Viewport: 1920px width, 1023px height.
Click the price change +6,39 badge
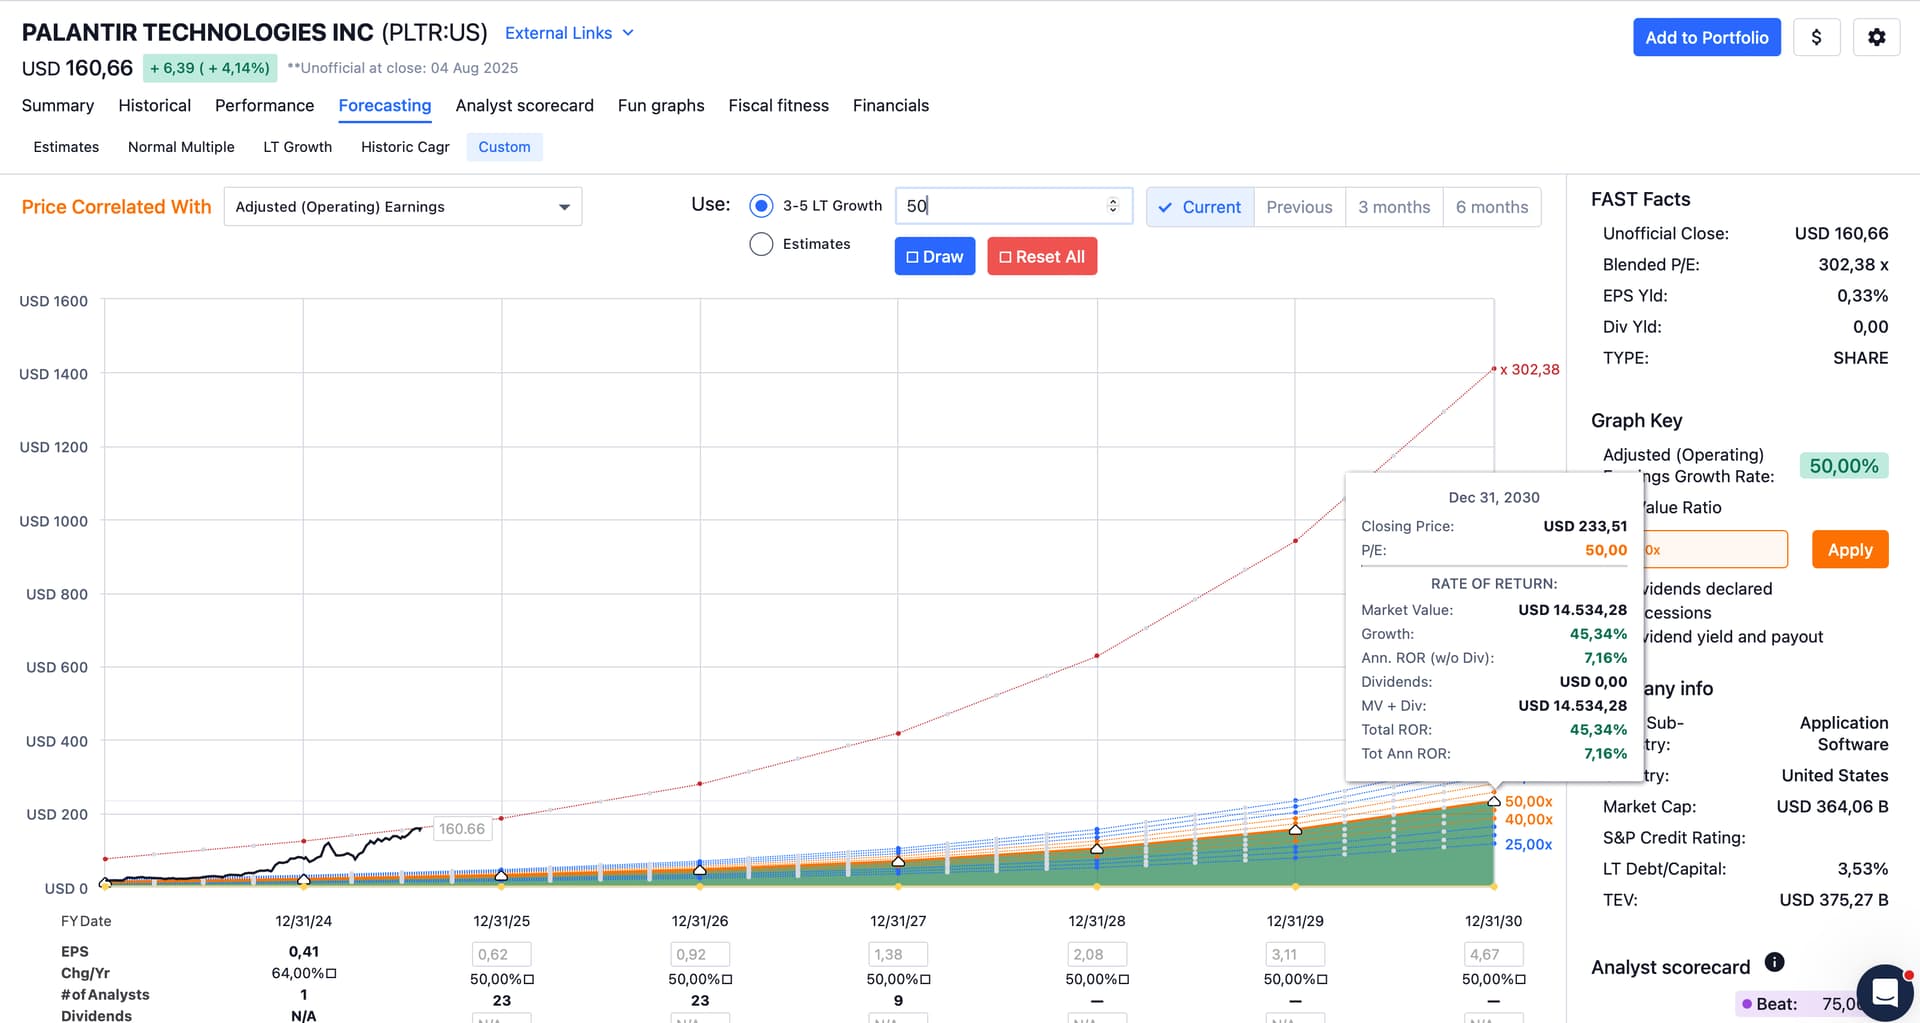point(210,68)
